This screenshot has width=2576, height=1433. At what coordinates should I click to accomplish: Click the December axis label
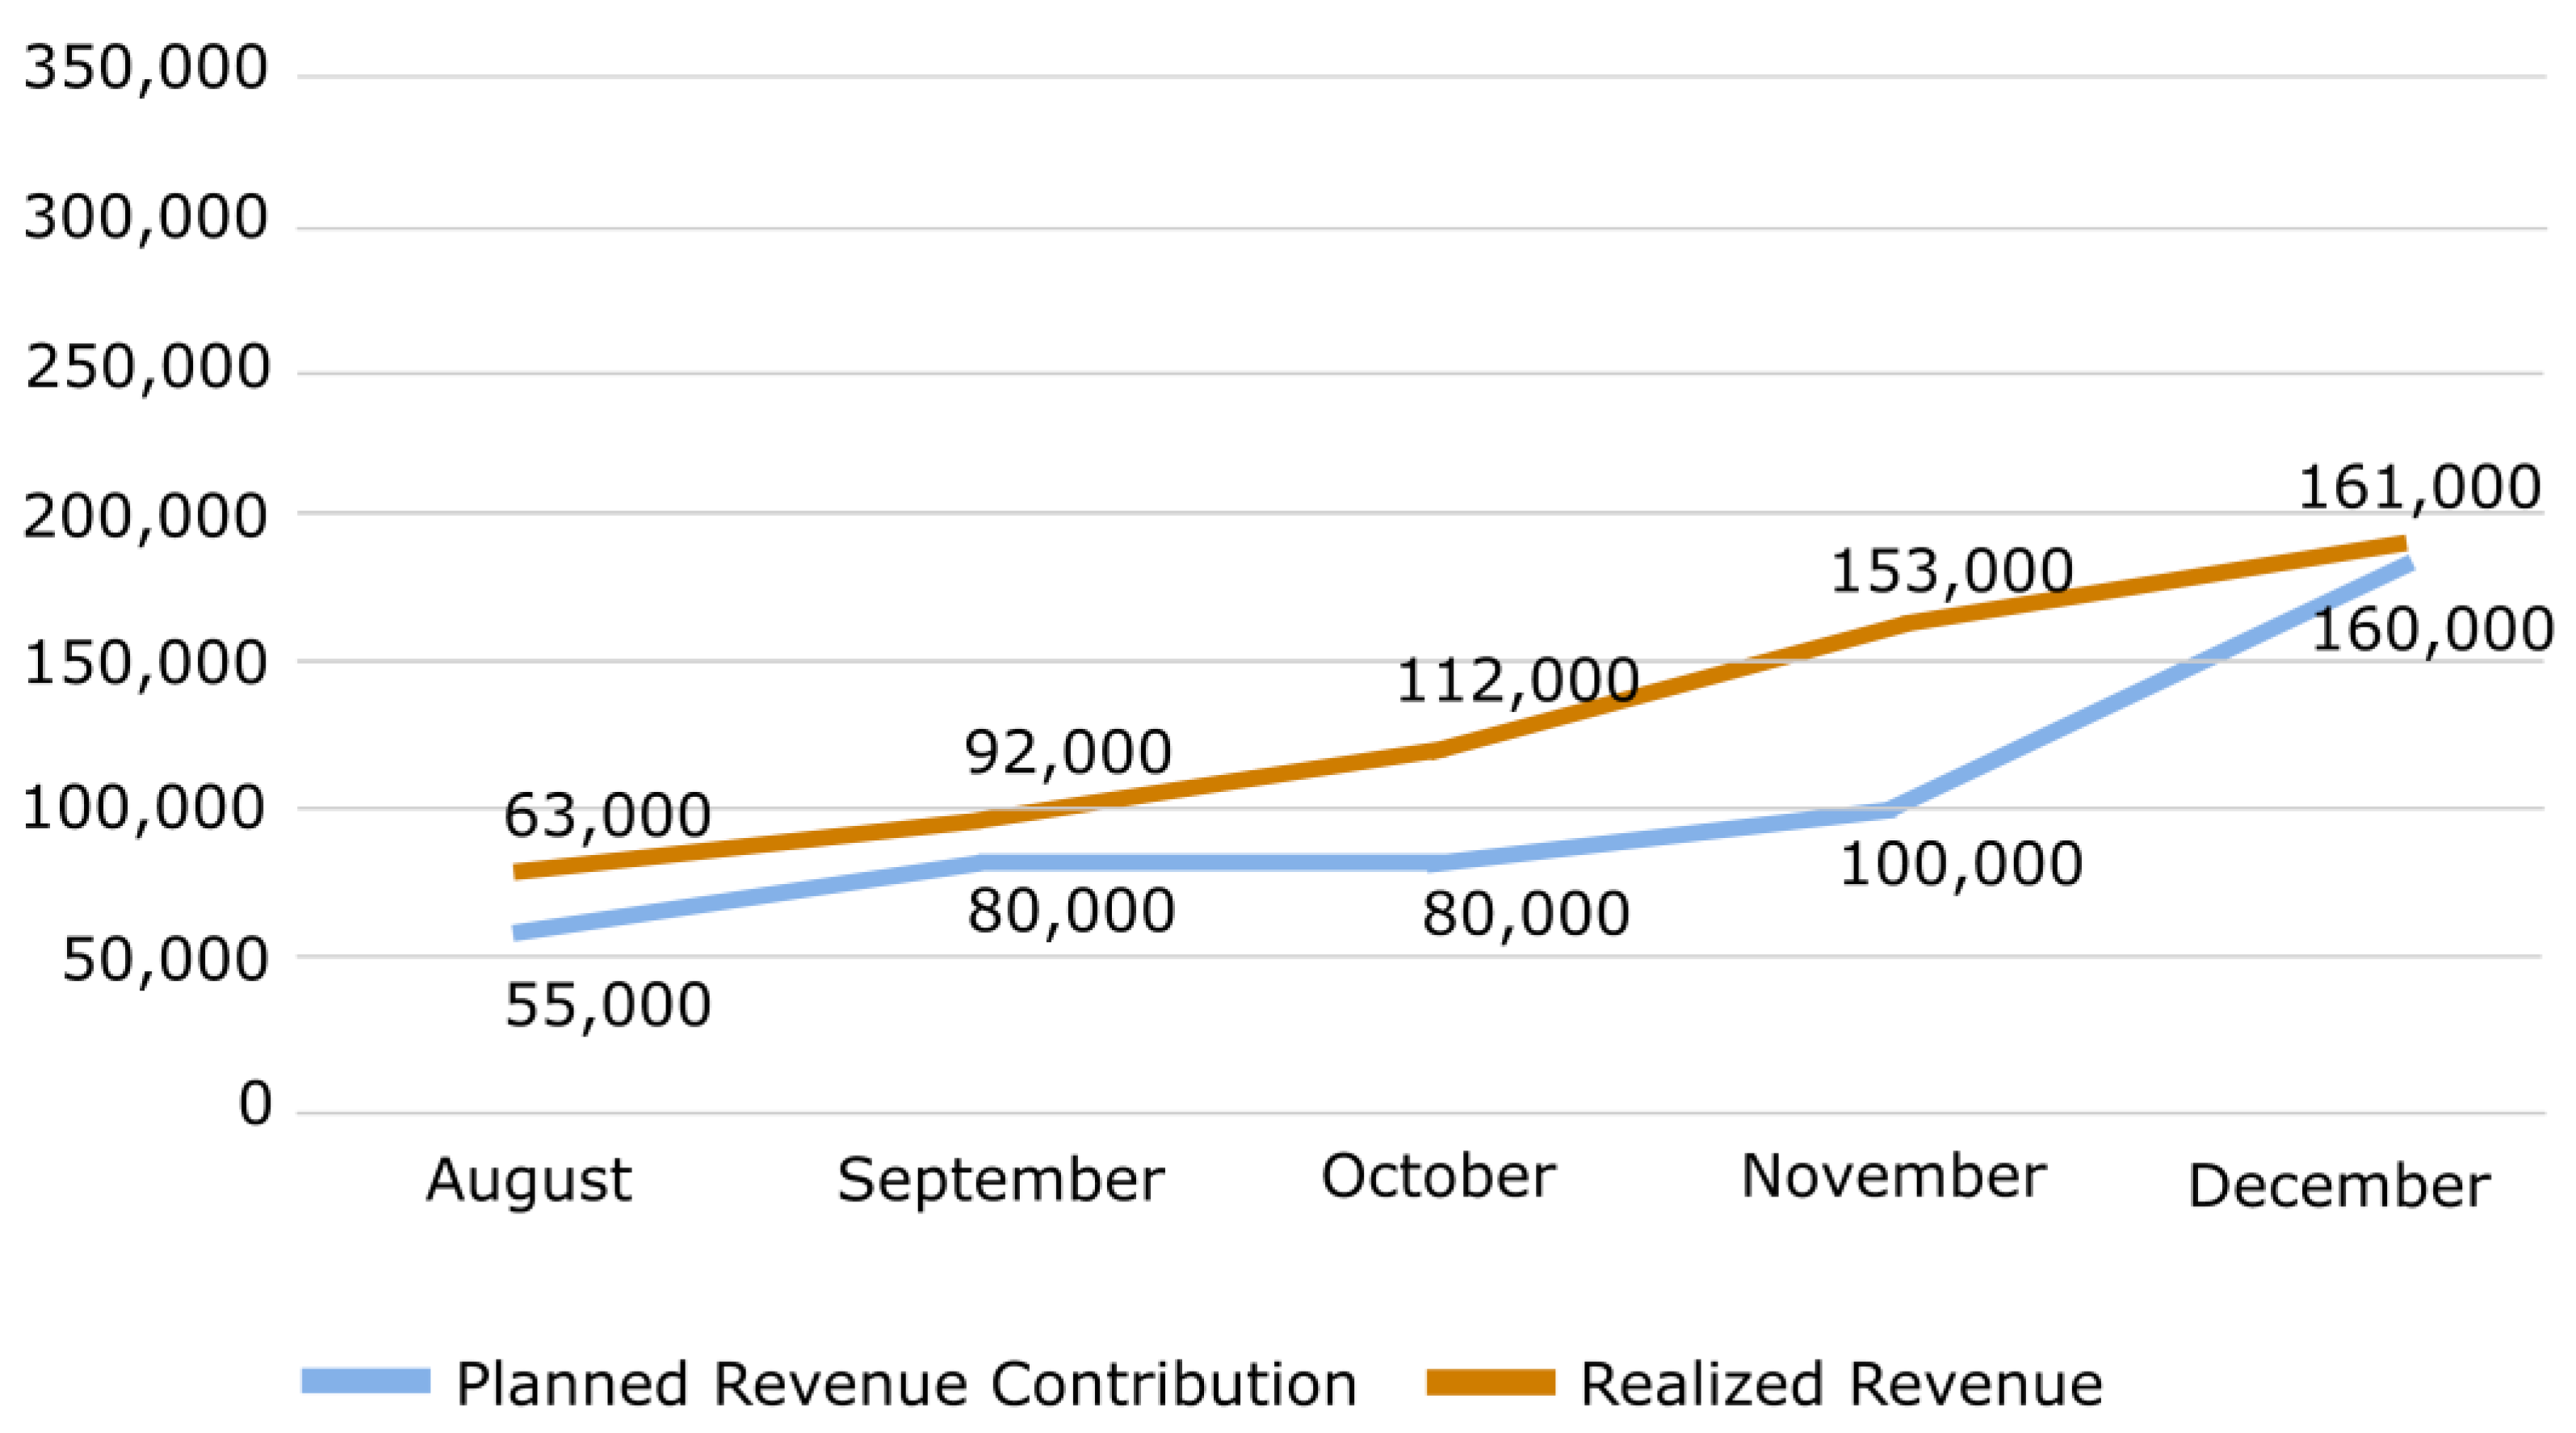(x=2338, y=1187)
